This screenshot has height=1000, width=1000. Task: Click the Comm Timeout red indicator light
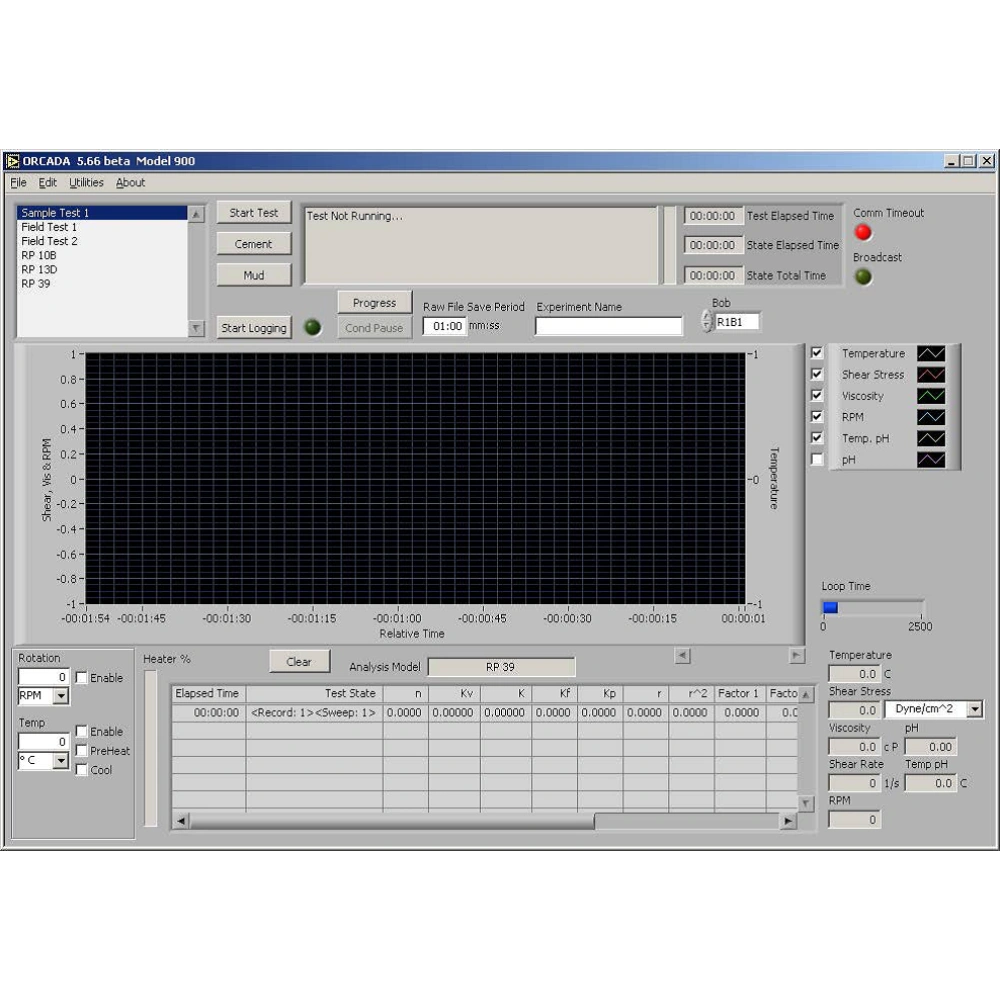(863, 232)
